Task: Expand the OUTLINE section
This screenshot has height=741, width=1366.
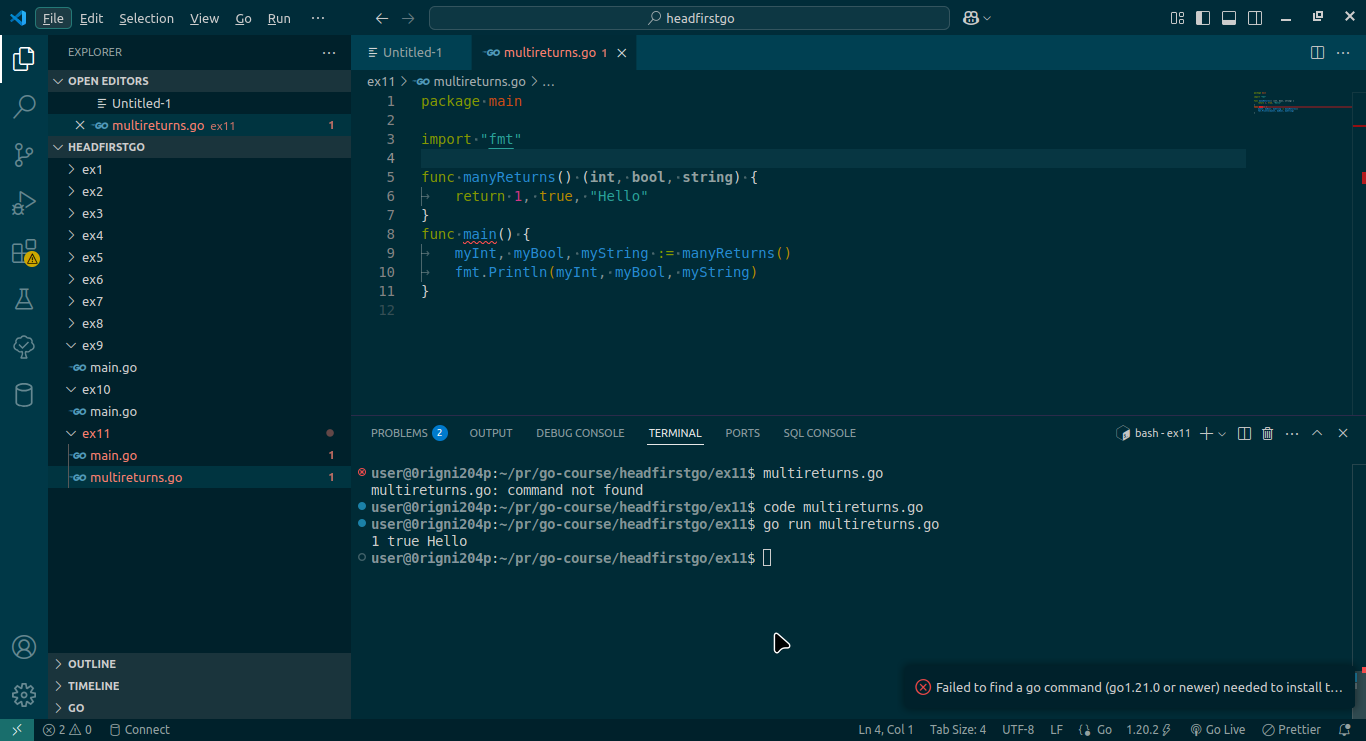Action: pyautogui.click(x=91, y=664)
